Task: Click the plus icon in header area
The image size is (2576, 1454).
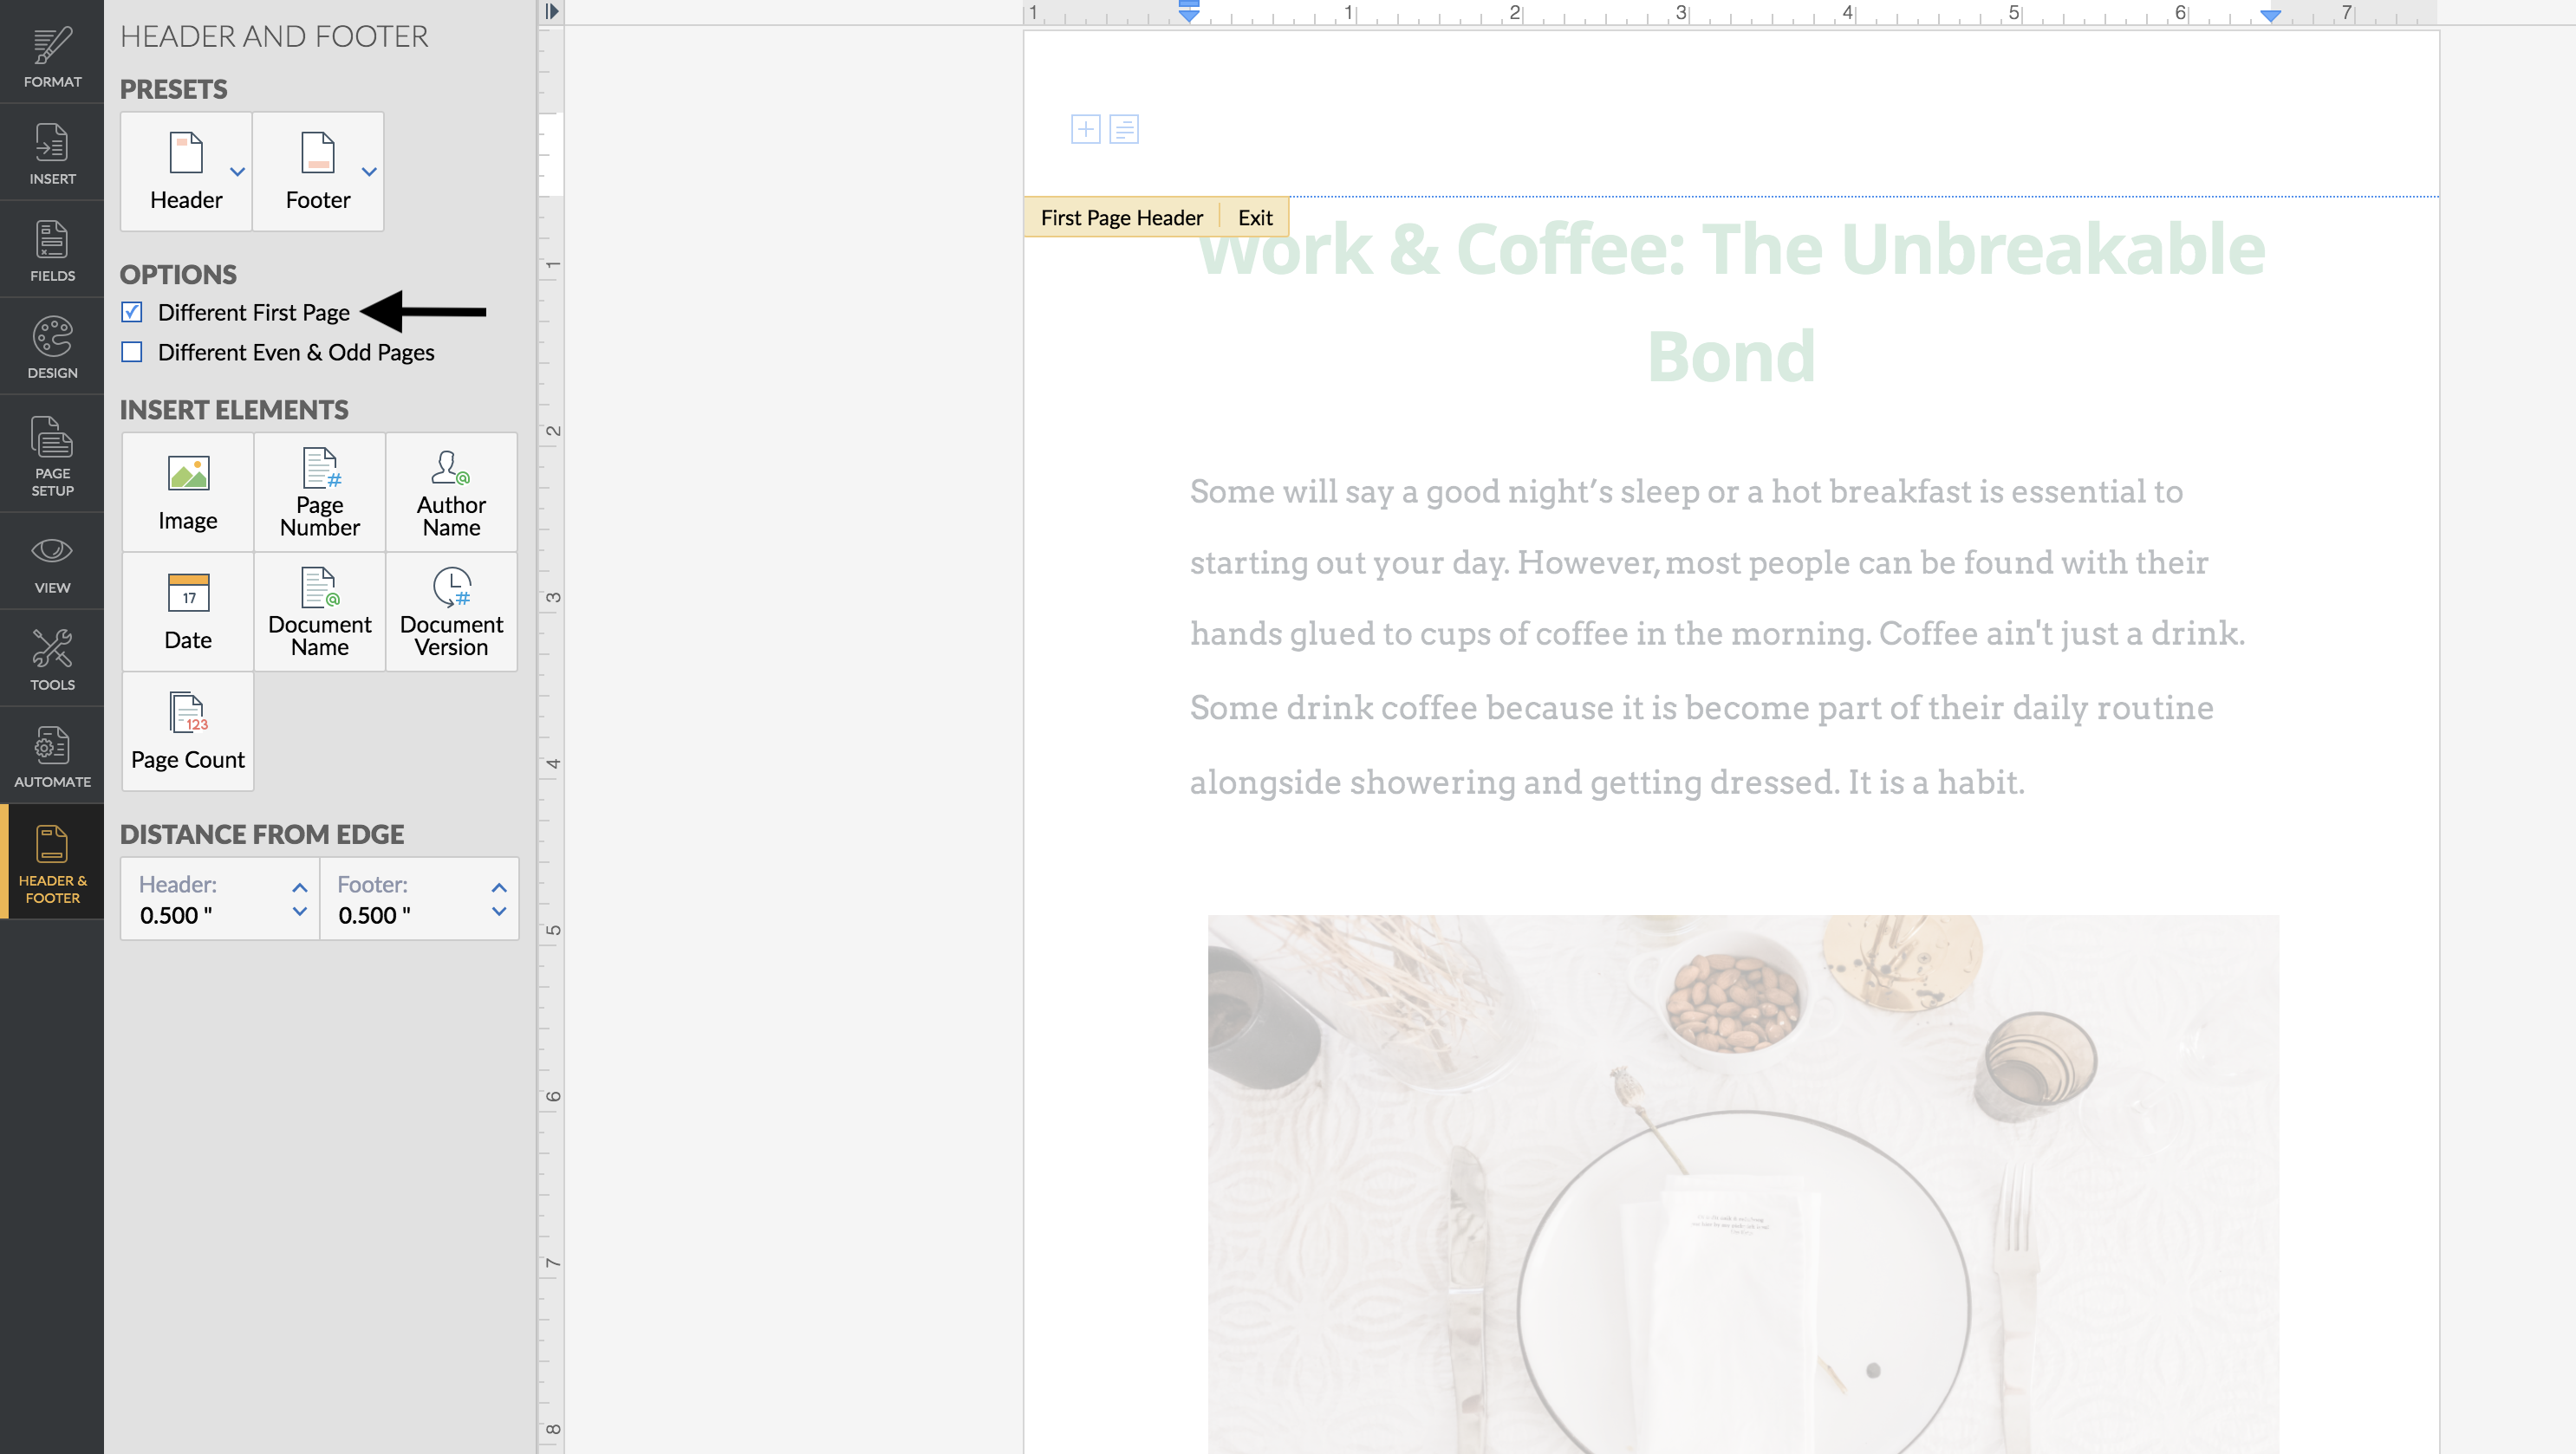Action: pyautogui.click(x=1085, y=129)
